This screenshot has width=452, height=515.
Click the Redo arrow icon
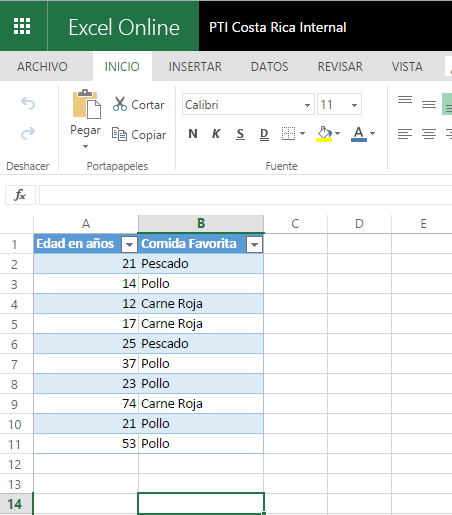(28, 133)
